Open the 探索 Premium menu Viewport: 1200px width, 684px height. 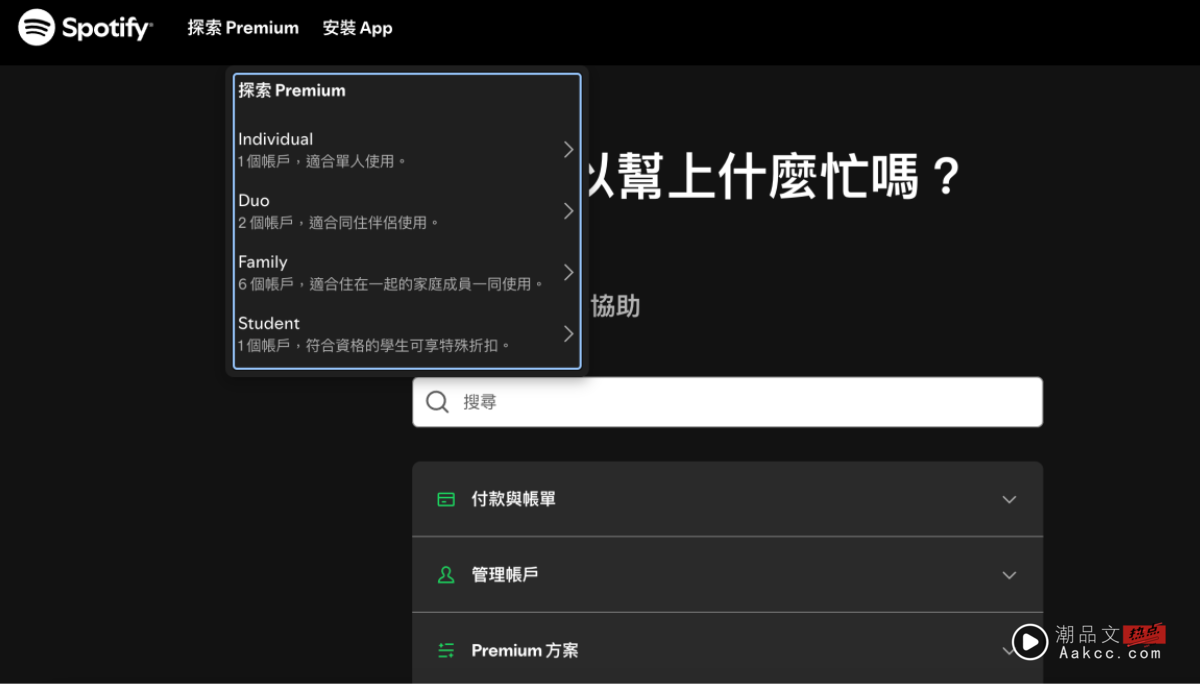click(243, 28)
